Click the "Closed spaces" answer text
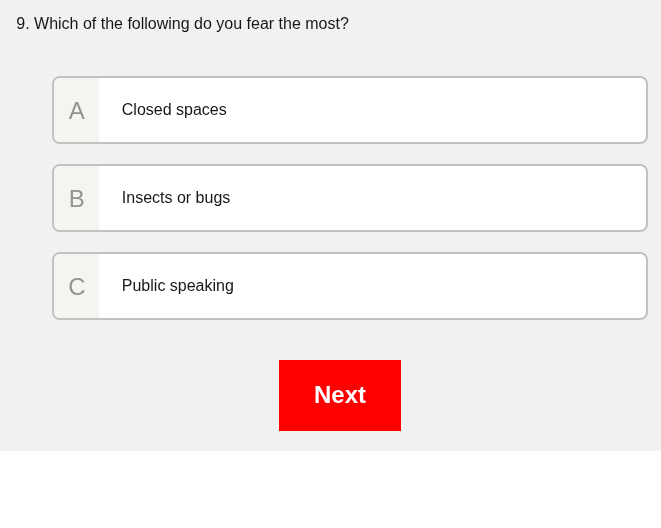Screen dimensions: 661x528 pos(174,110)
